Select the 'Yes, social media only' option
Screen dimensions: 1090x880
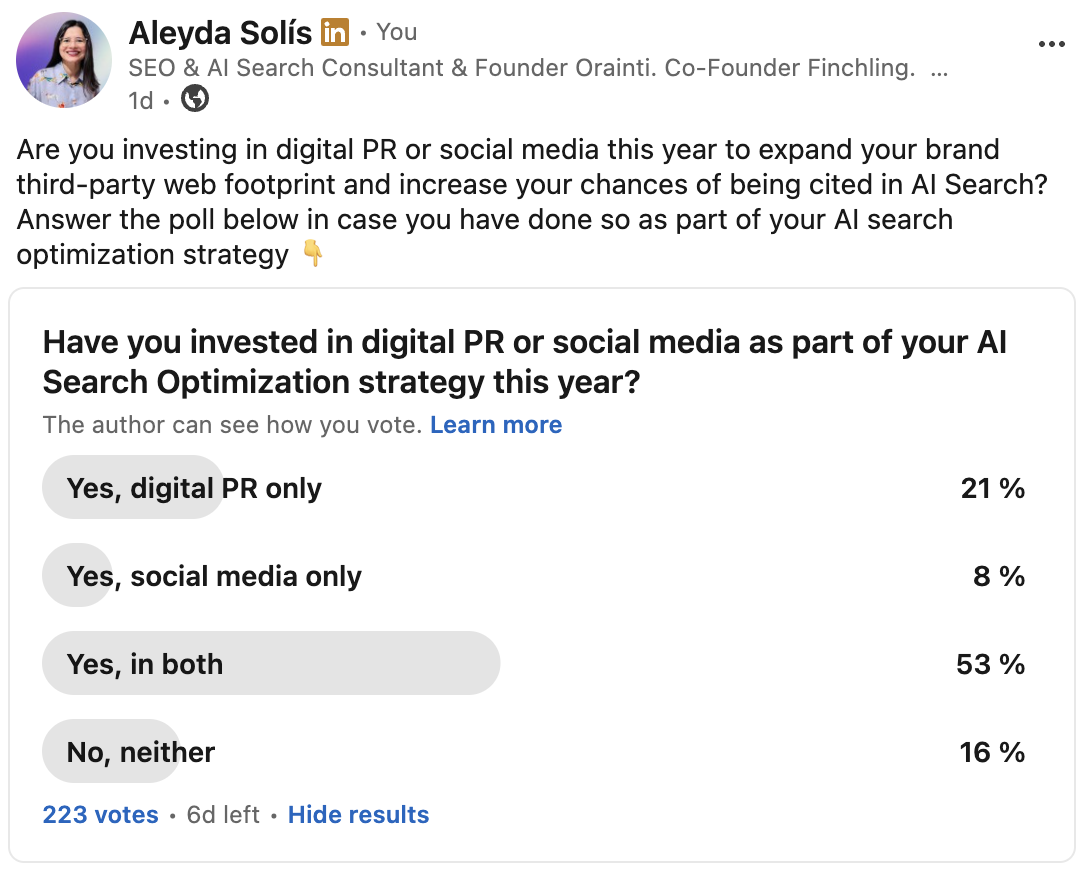coord(534,576)
